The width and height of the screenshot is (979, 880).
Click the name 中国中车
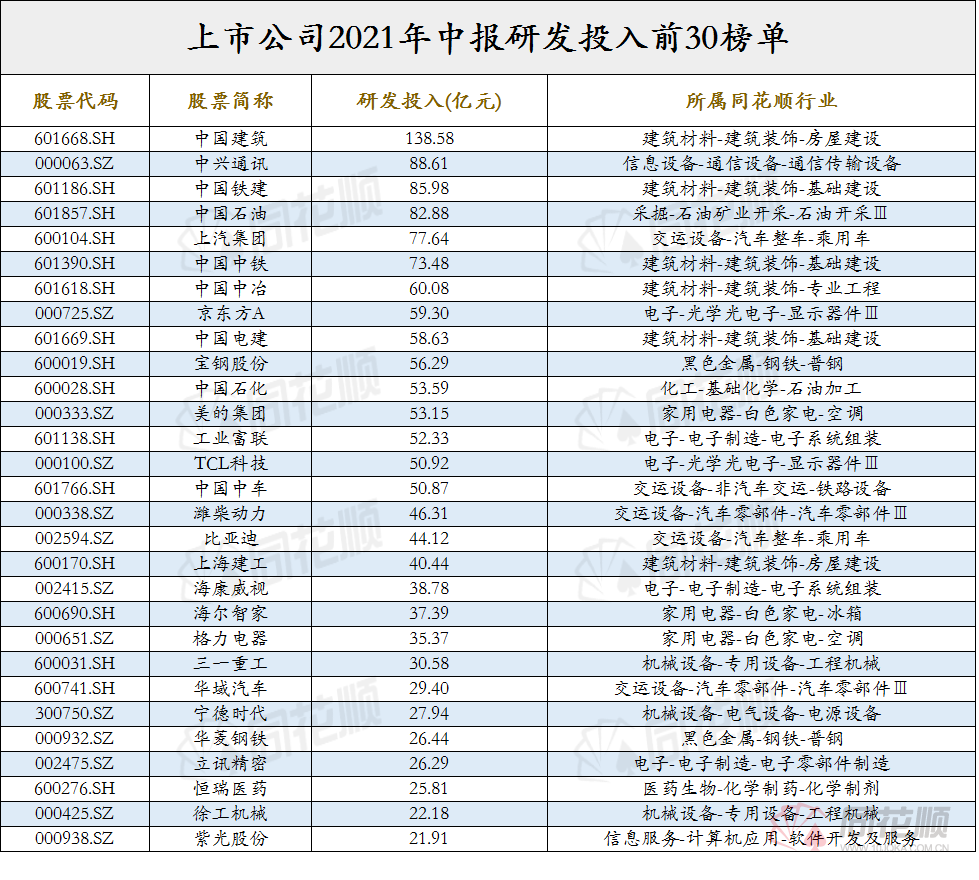pos(230,488)
